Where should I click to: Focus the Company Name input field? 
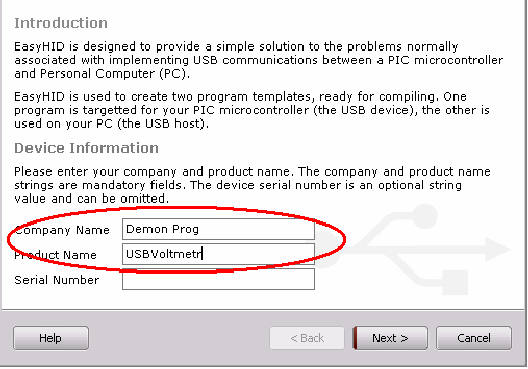coord(218,229)
